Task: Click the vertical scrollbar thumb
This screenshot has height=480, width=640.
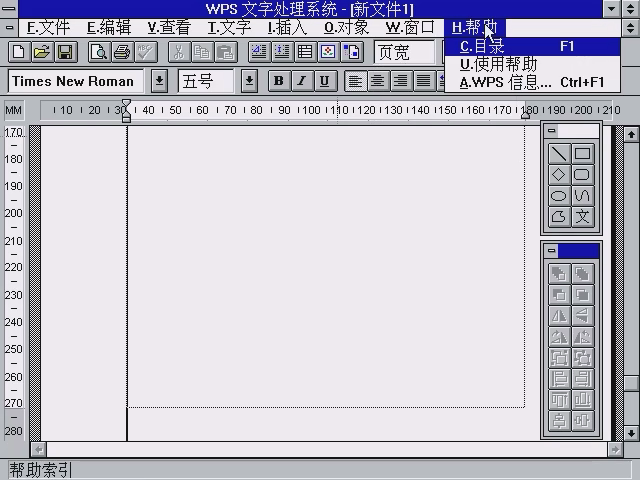Action: pyautogui.click(x=631, y=383)
